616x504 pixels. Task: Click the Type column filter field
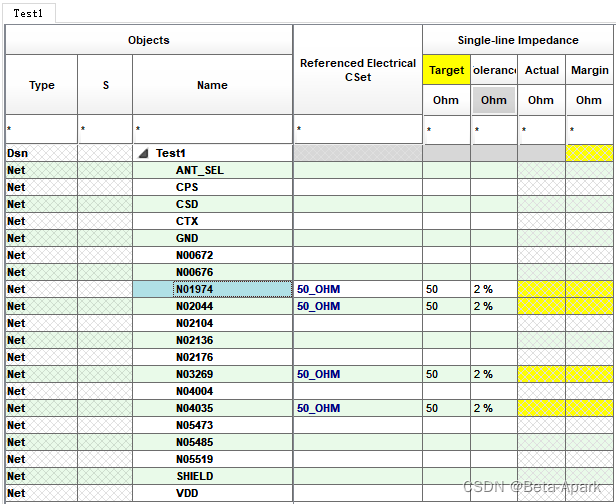point(41,130)
